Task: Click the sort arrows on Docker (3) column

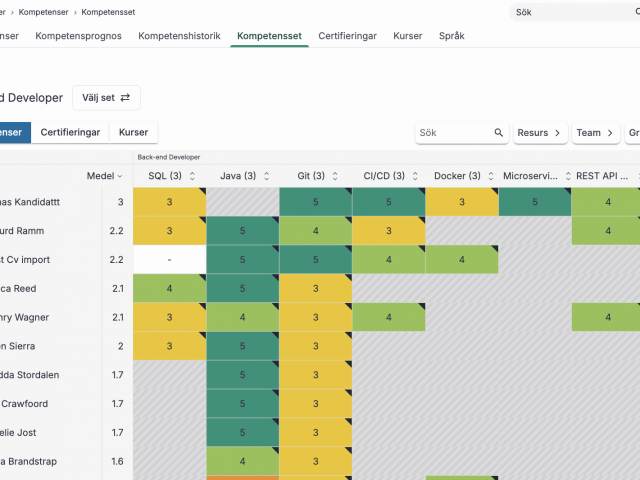Action: [488, 176]
